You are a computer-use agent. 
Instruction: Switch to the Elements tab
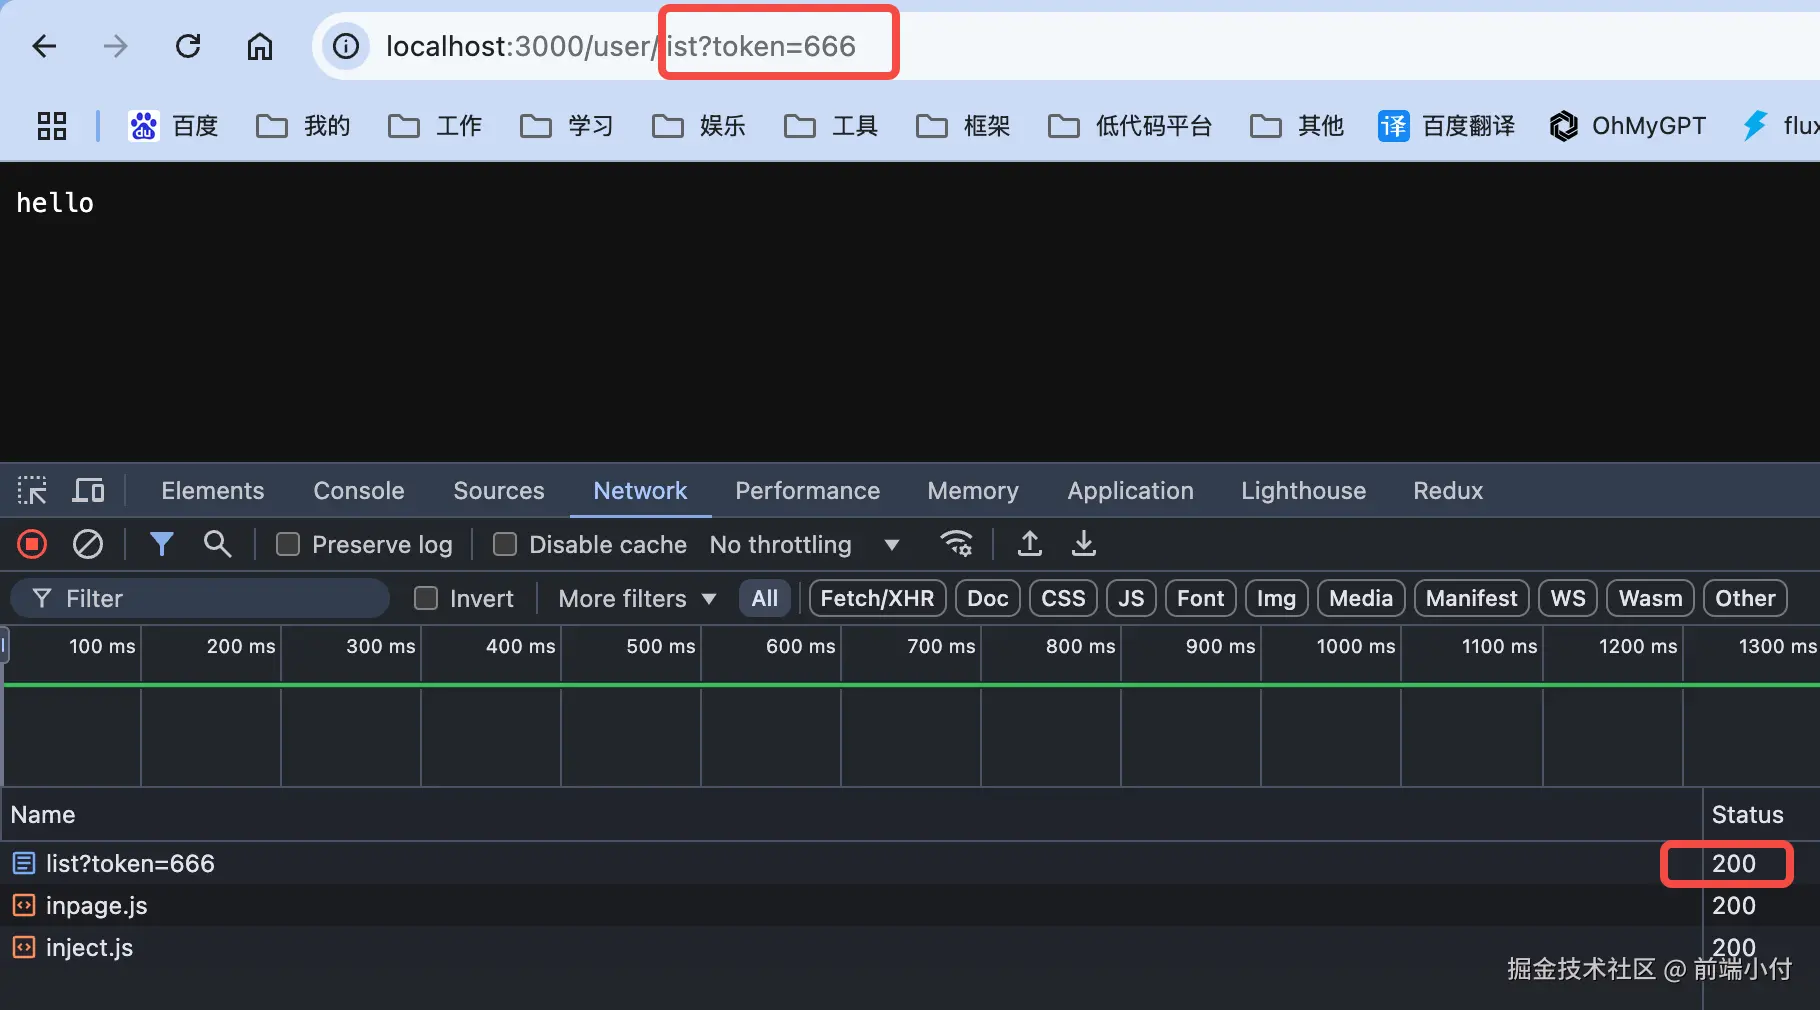click(x=213, y=491)
